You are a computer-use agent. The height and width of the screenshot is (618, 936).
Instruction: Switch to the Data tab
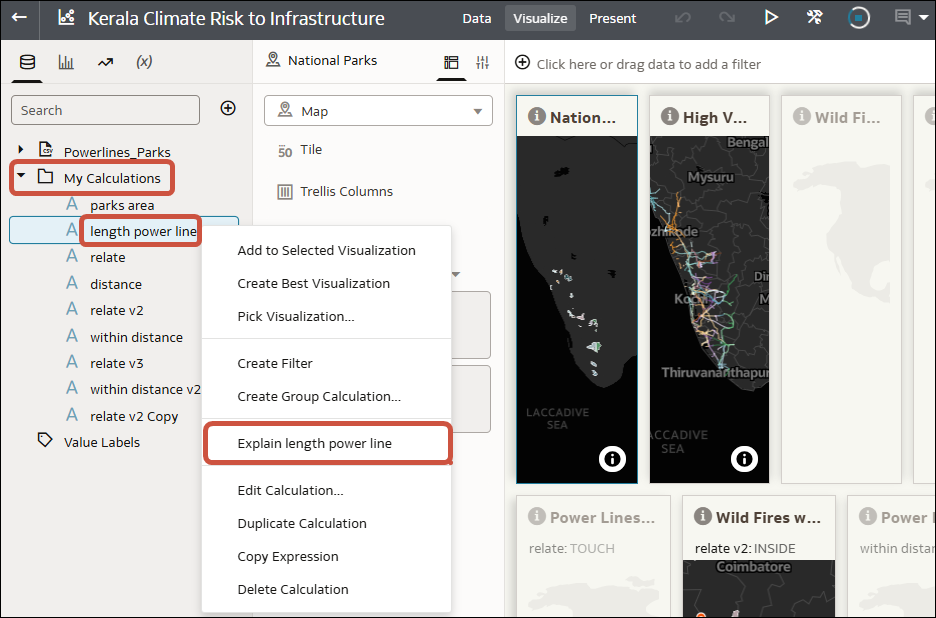tap(476, 19)
